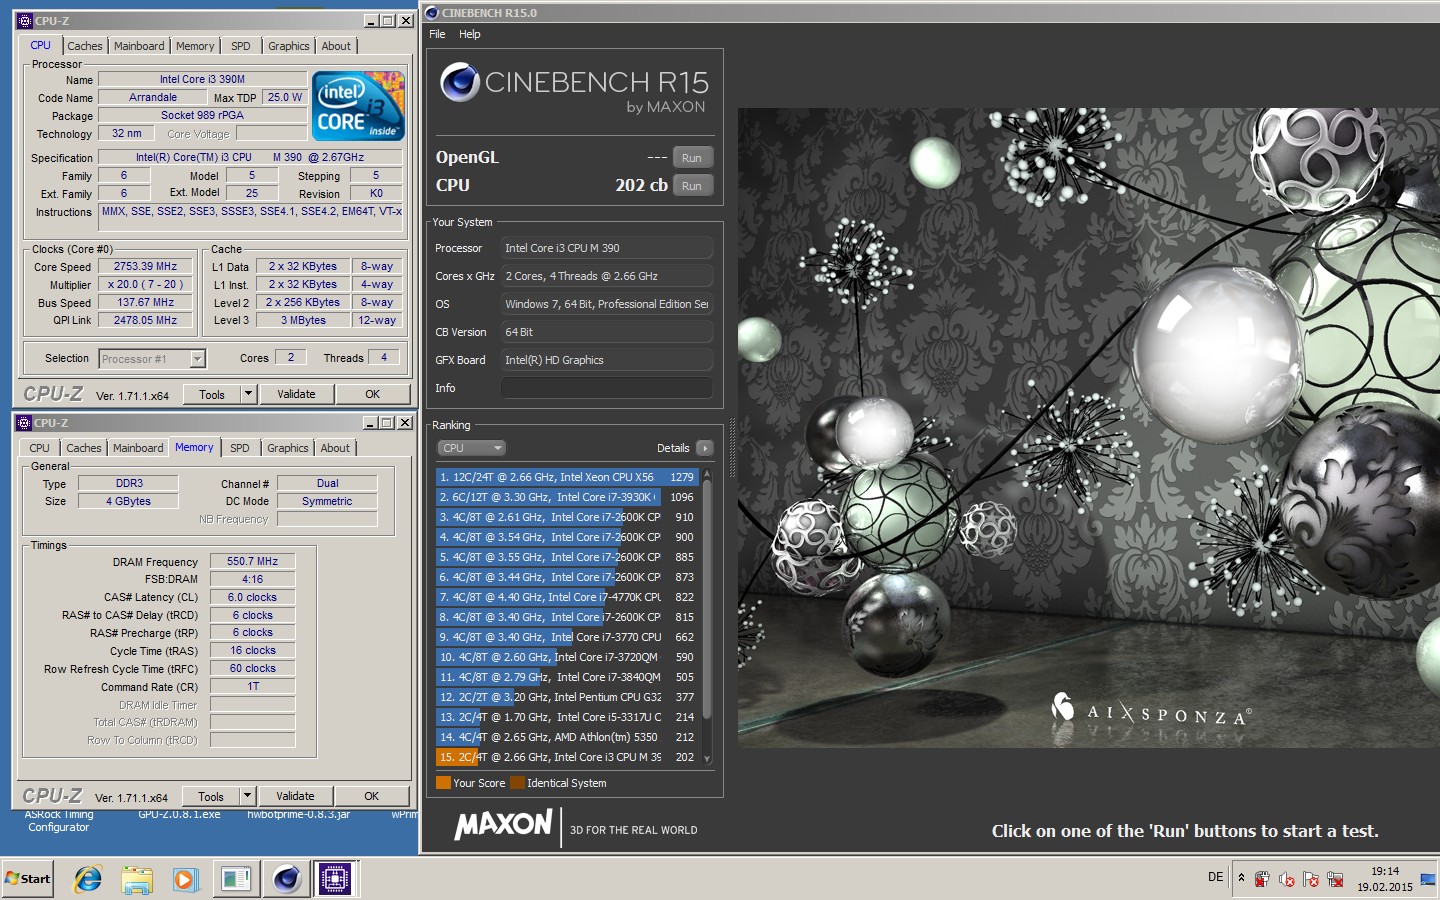Launch Windows Media Player from taskbar

click(x=185, y=879)
